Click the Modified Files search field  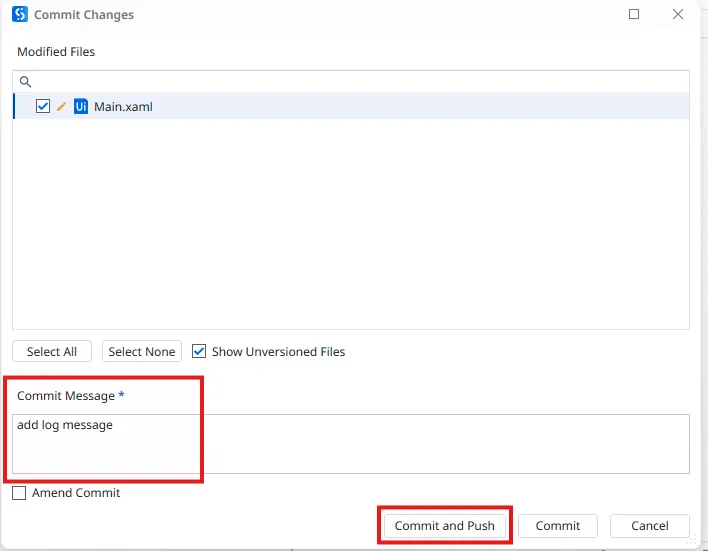350,82
